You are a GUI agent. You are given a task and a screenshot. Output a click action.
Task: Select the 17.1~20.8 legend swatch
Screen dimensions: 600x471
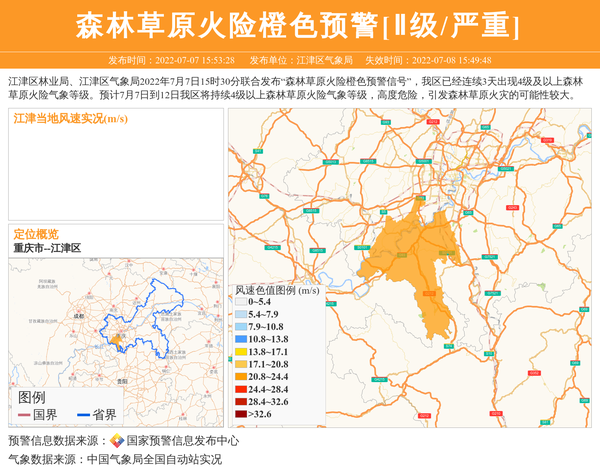241,364
